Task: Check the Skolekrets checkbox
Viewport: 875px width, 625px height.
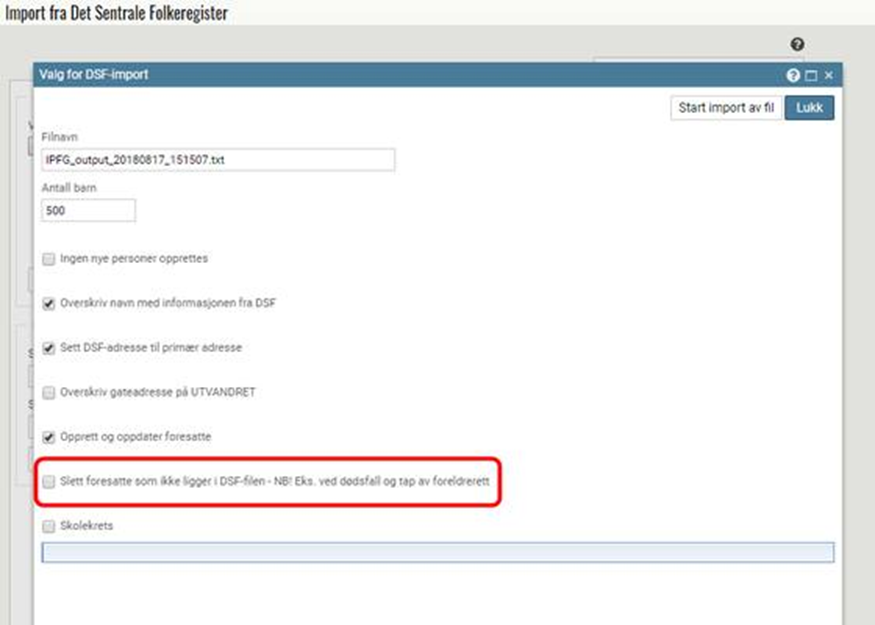Action: [x=49, y=526]
